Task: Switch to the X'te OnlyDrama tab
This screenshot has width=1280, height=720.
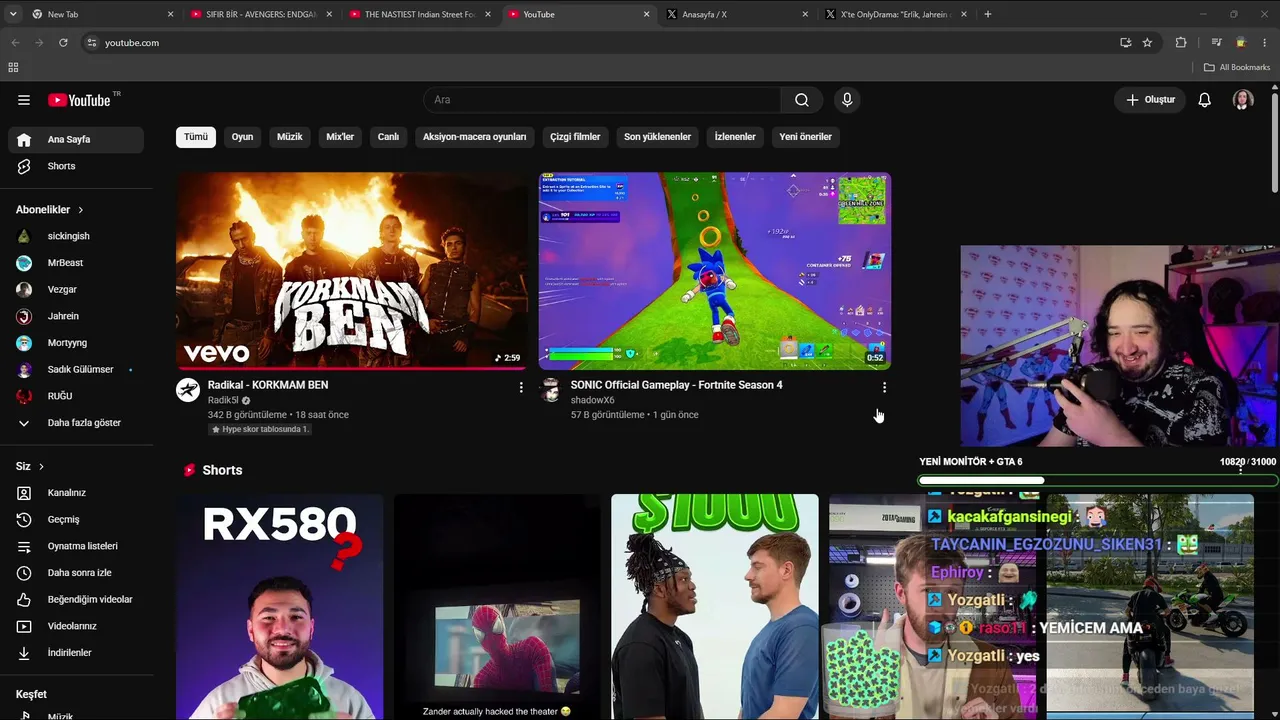Action: point(895,14)
